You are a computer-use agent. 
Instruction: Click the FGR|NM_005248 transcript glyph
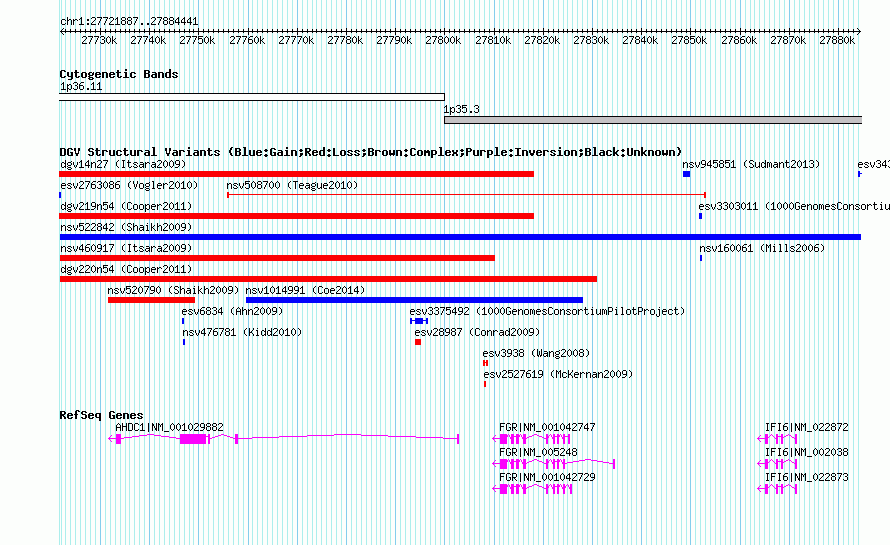pos(553,464)
